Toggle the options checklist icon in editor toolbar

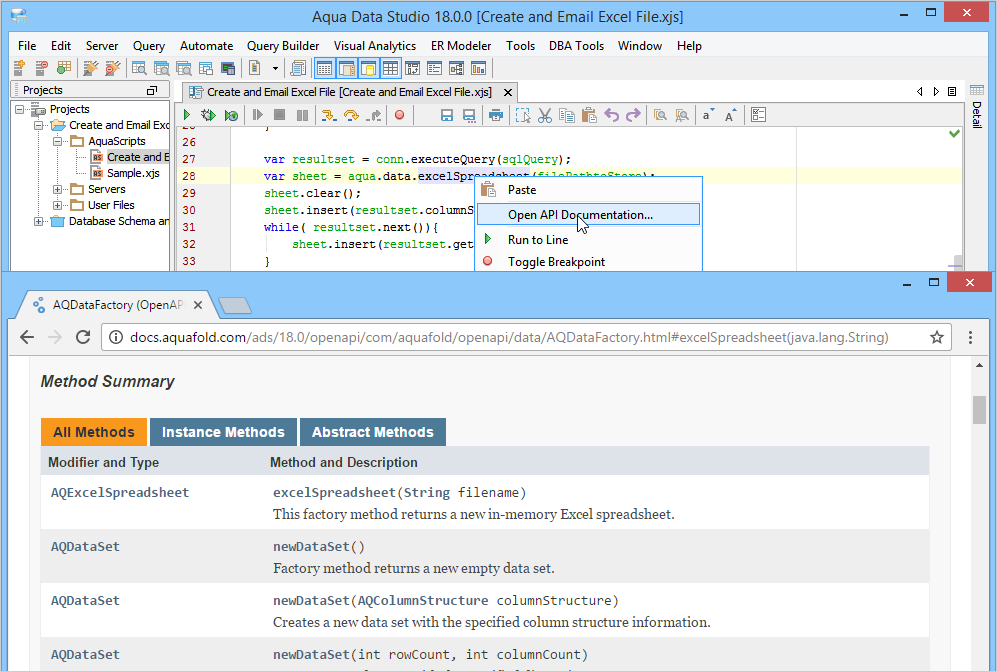tap(759, 115)
